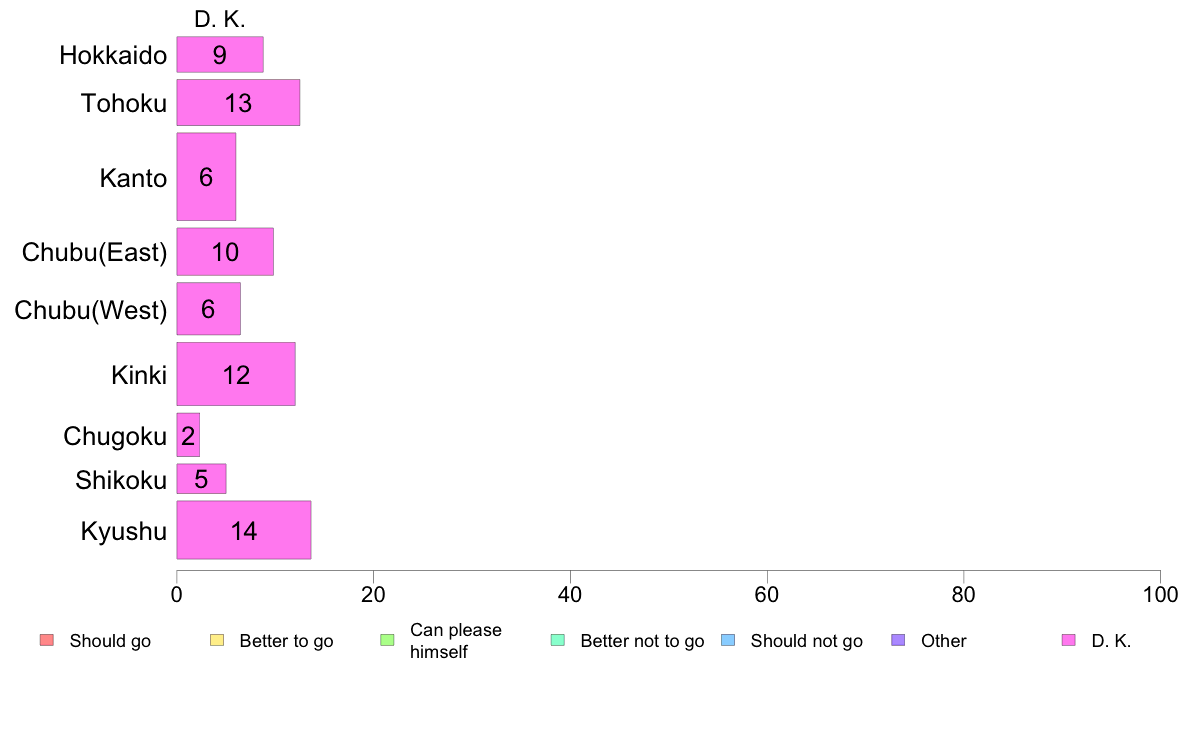Click the D. K. column header
The height and width of the screenshot is (736, 1188).
(x=220, y=19)
